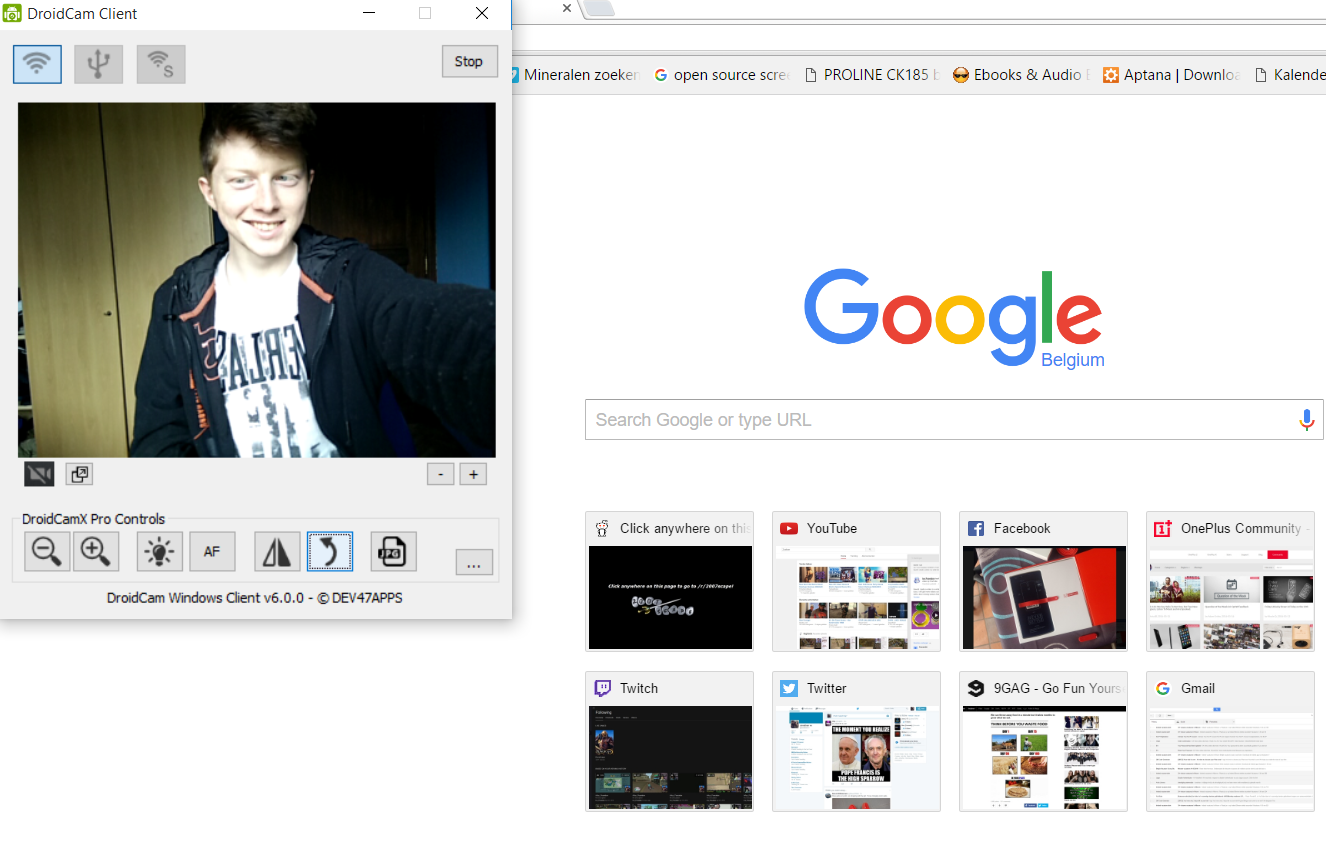Image resolution: width=1326 pixels, height=864 pixels.
Task: Open YouTube most-visited tile
Action: (857, 581)
